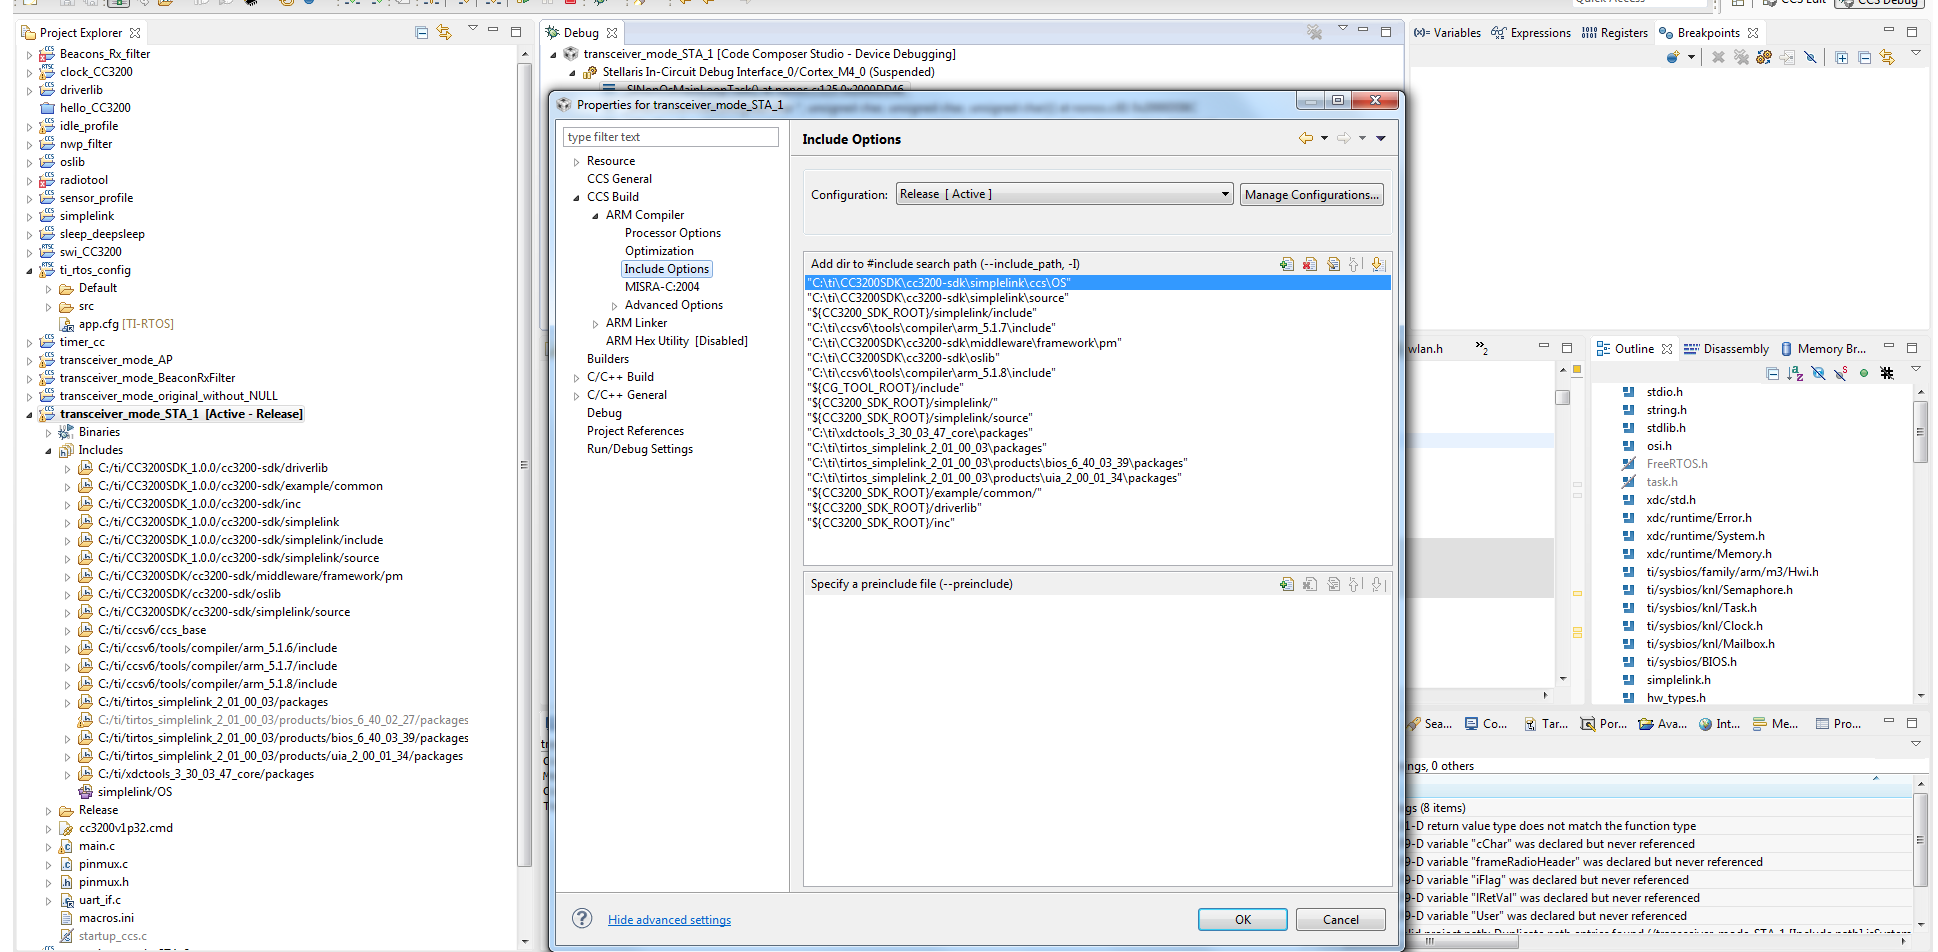Select Processor Options in the tree
The image size is (1938, 952).
coord(673,233)
